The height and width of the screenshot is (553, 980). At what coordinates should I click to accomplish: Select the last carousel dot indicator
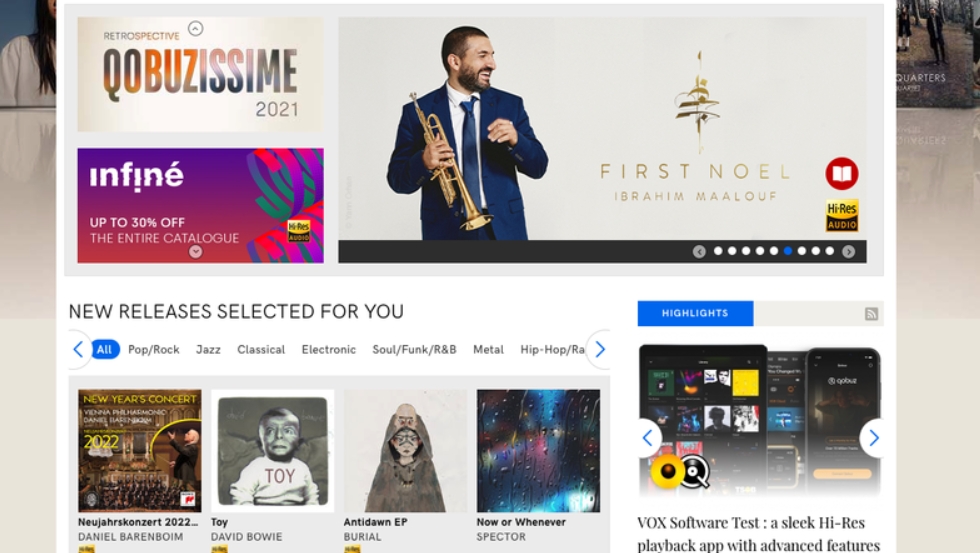point(829,251)
